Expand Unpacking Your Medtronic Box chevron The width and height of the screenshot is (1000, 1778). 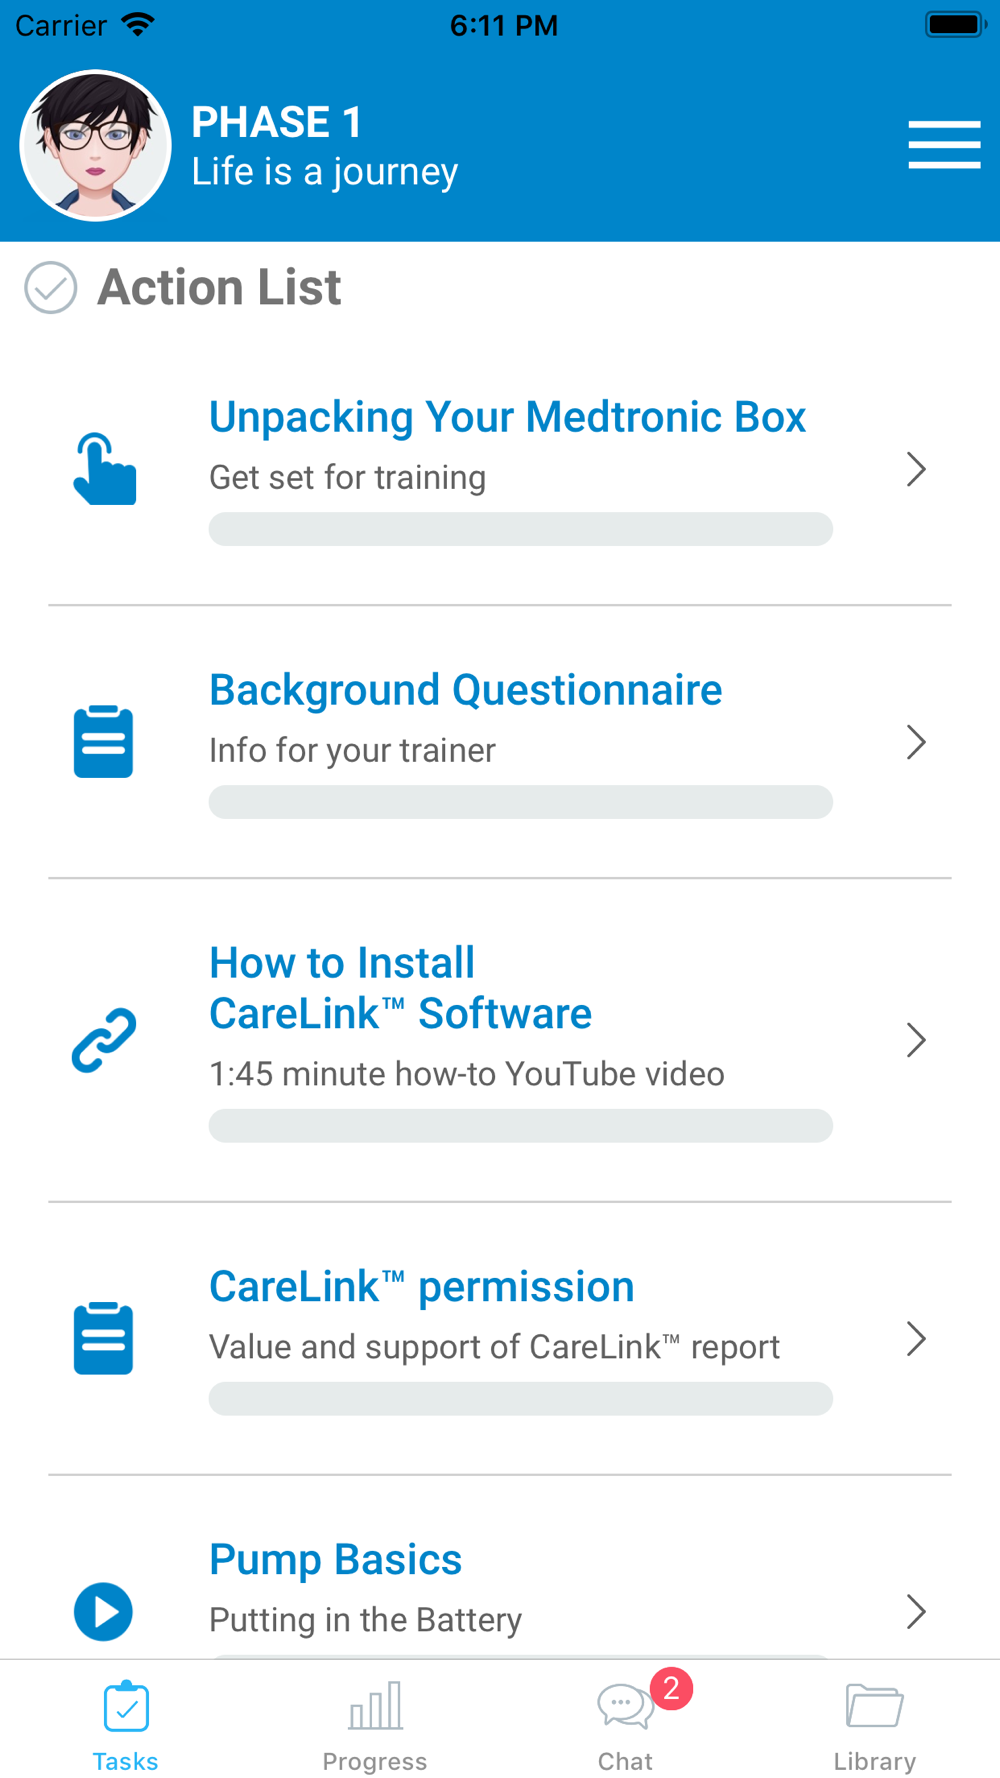(x=915, y=469)
